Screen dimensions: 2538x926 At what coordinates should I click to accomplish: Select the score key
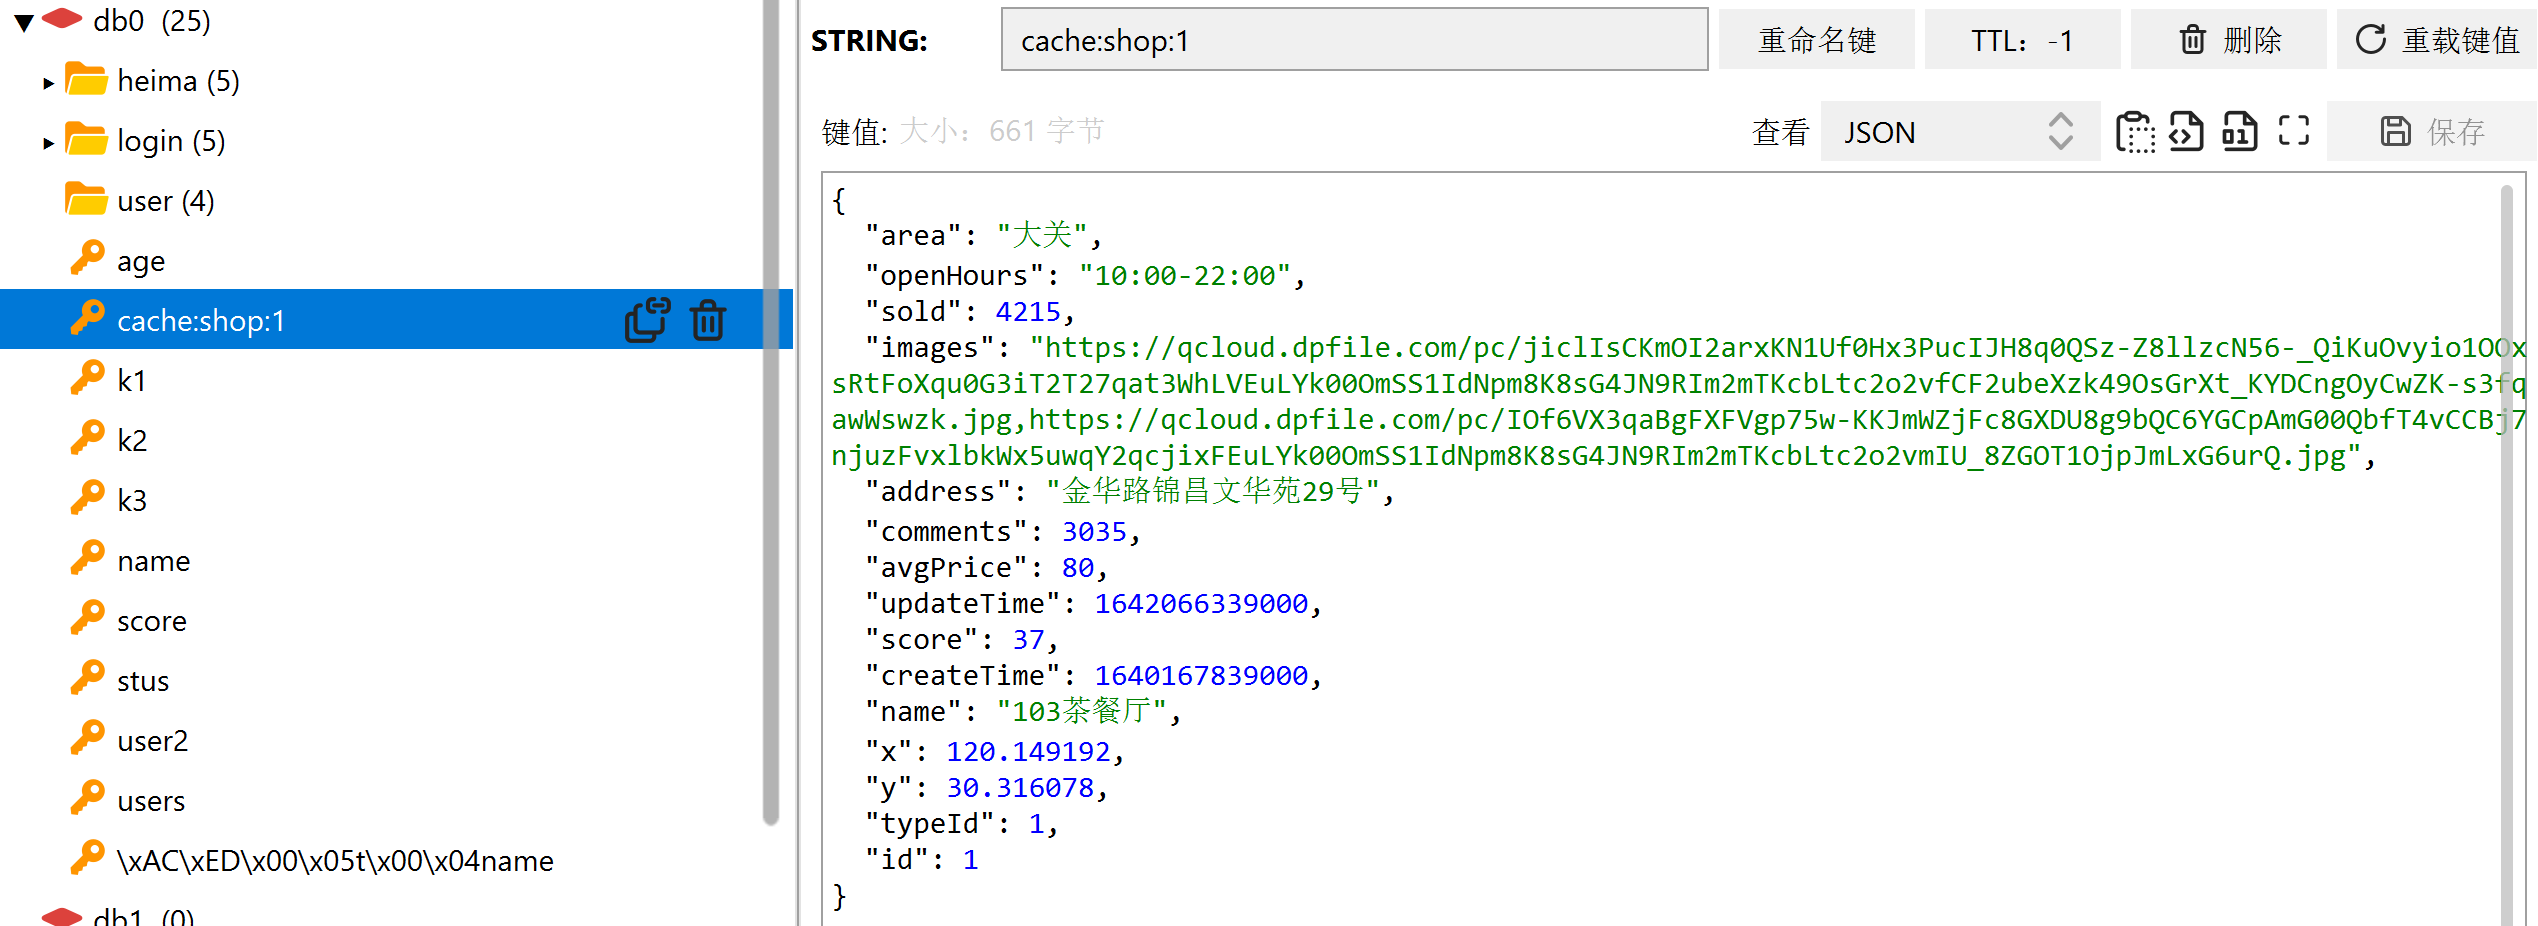click(x=152, y=621)
